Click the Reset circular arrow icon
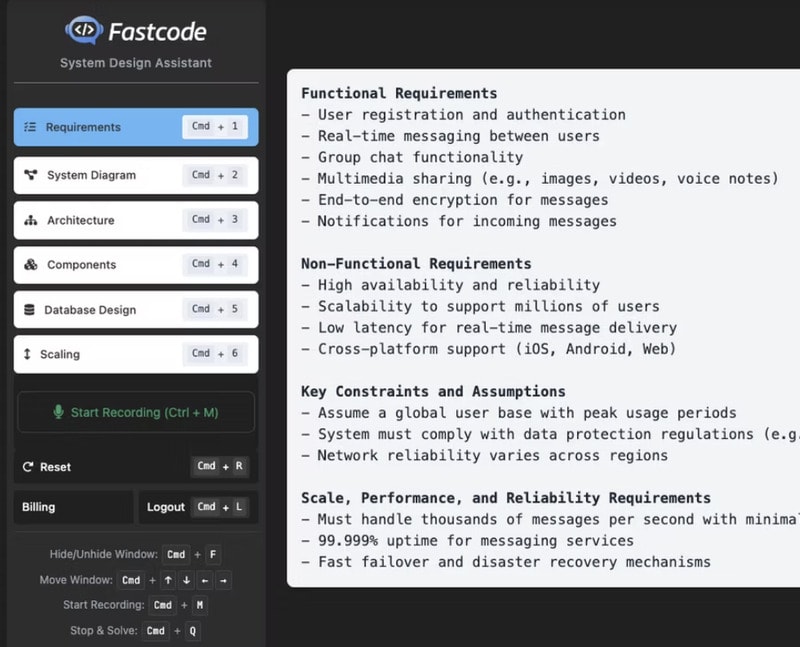Screen dimensions: 800x647 coord(27,467)
